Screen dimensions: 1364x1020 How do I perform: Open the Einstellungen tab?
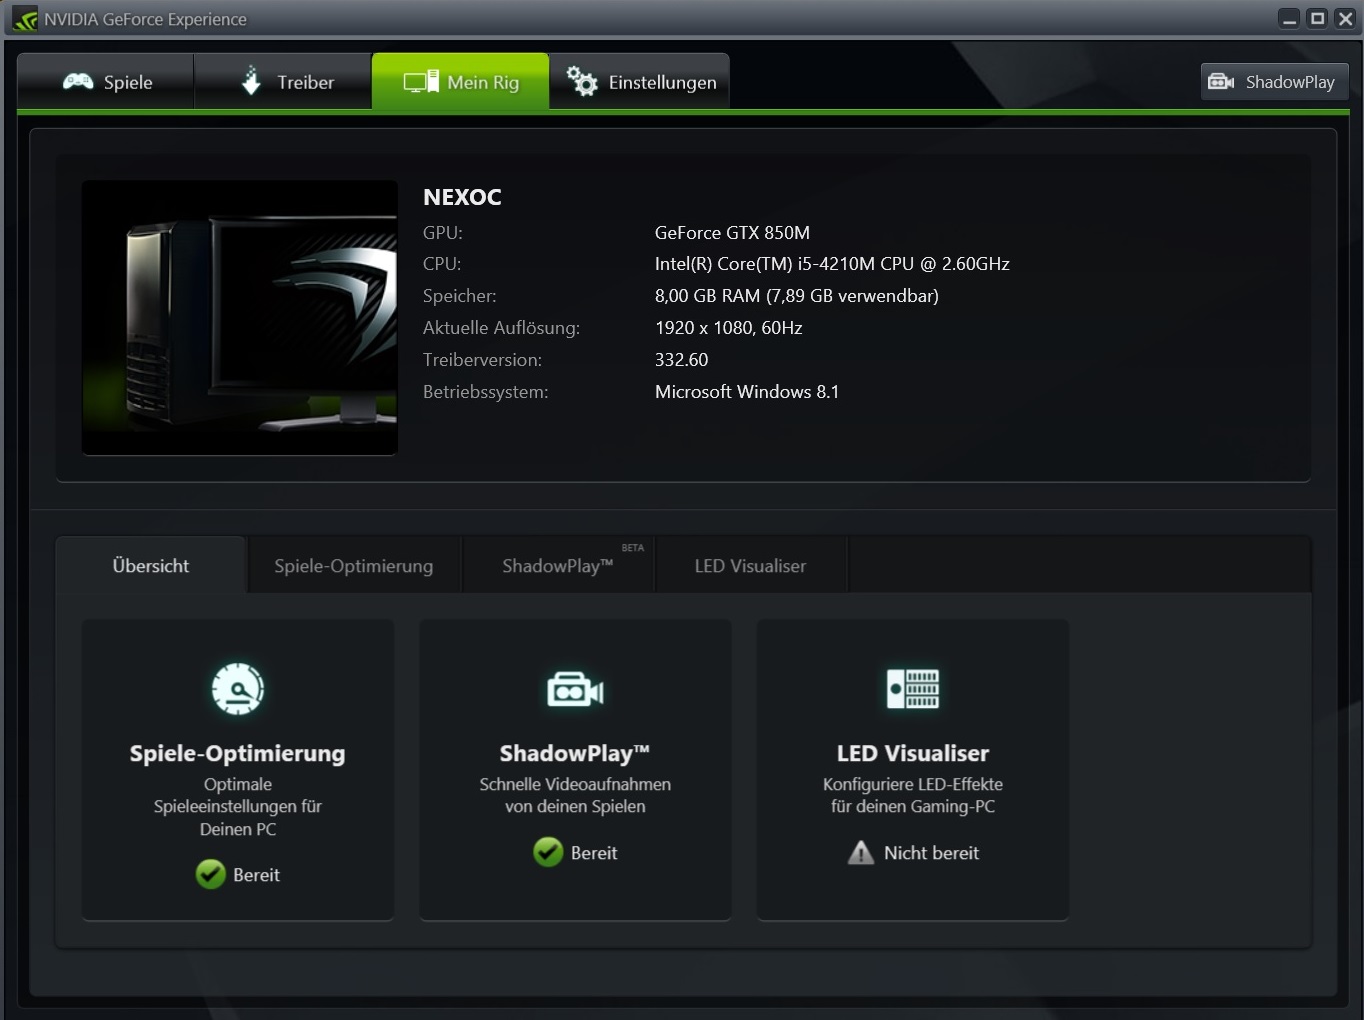click(x=640, y=81)
